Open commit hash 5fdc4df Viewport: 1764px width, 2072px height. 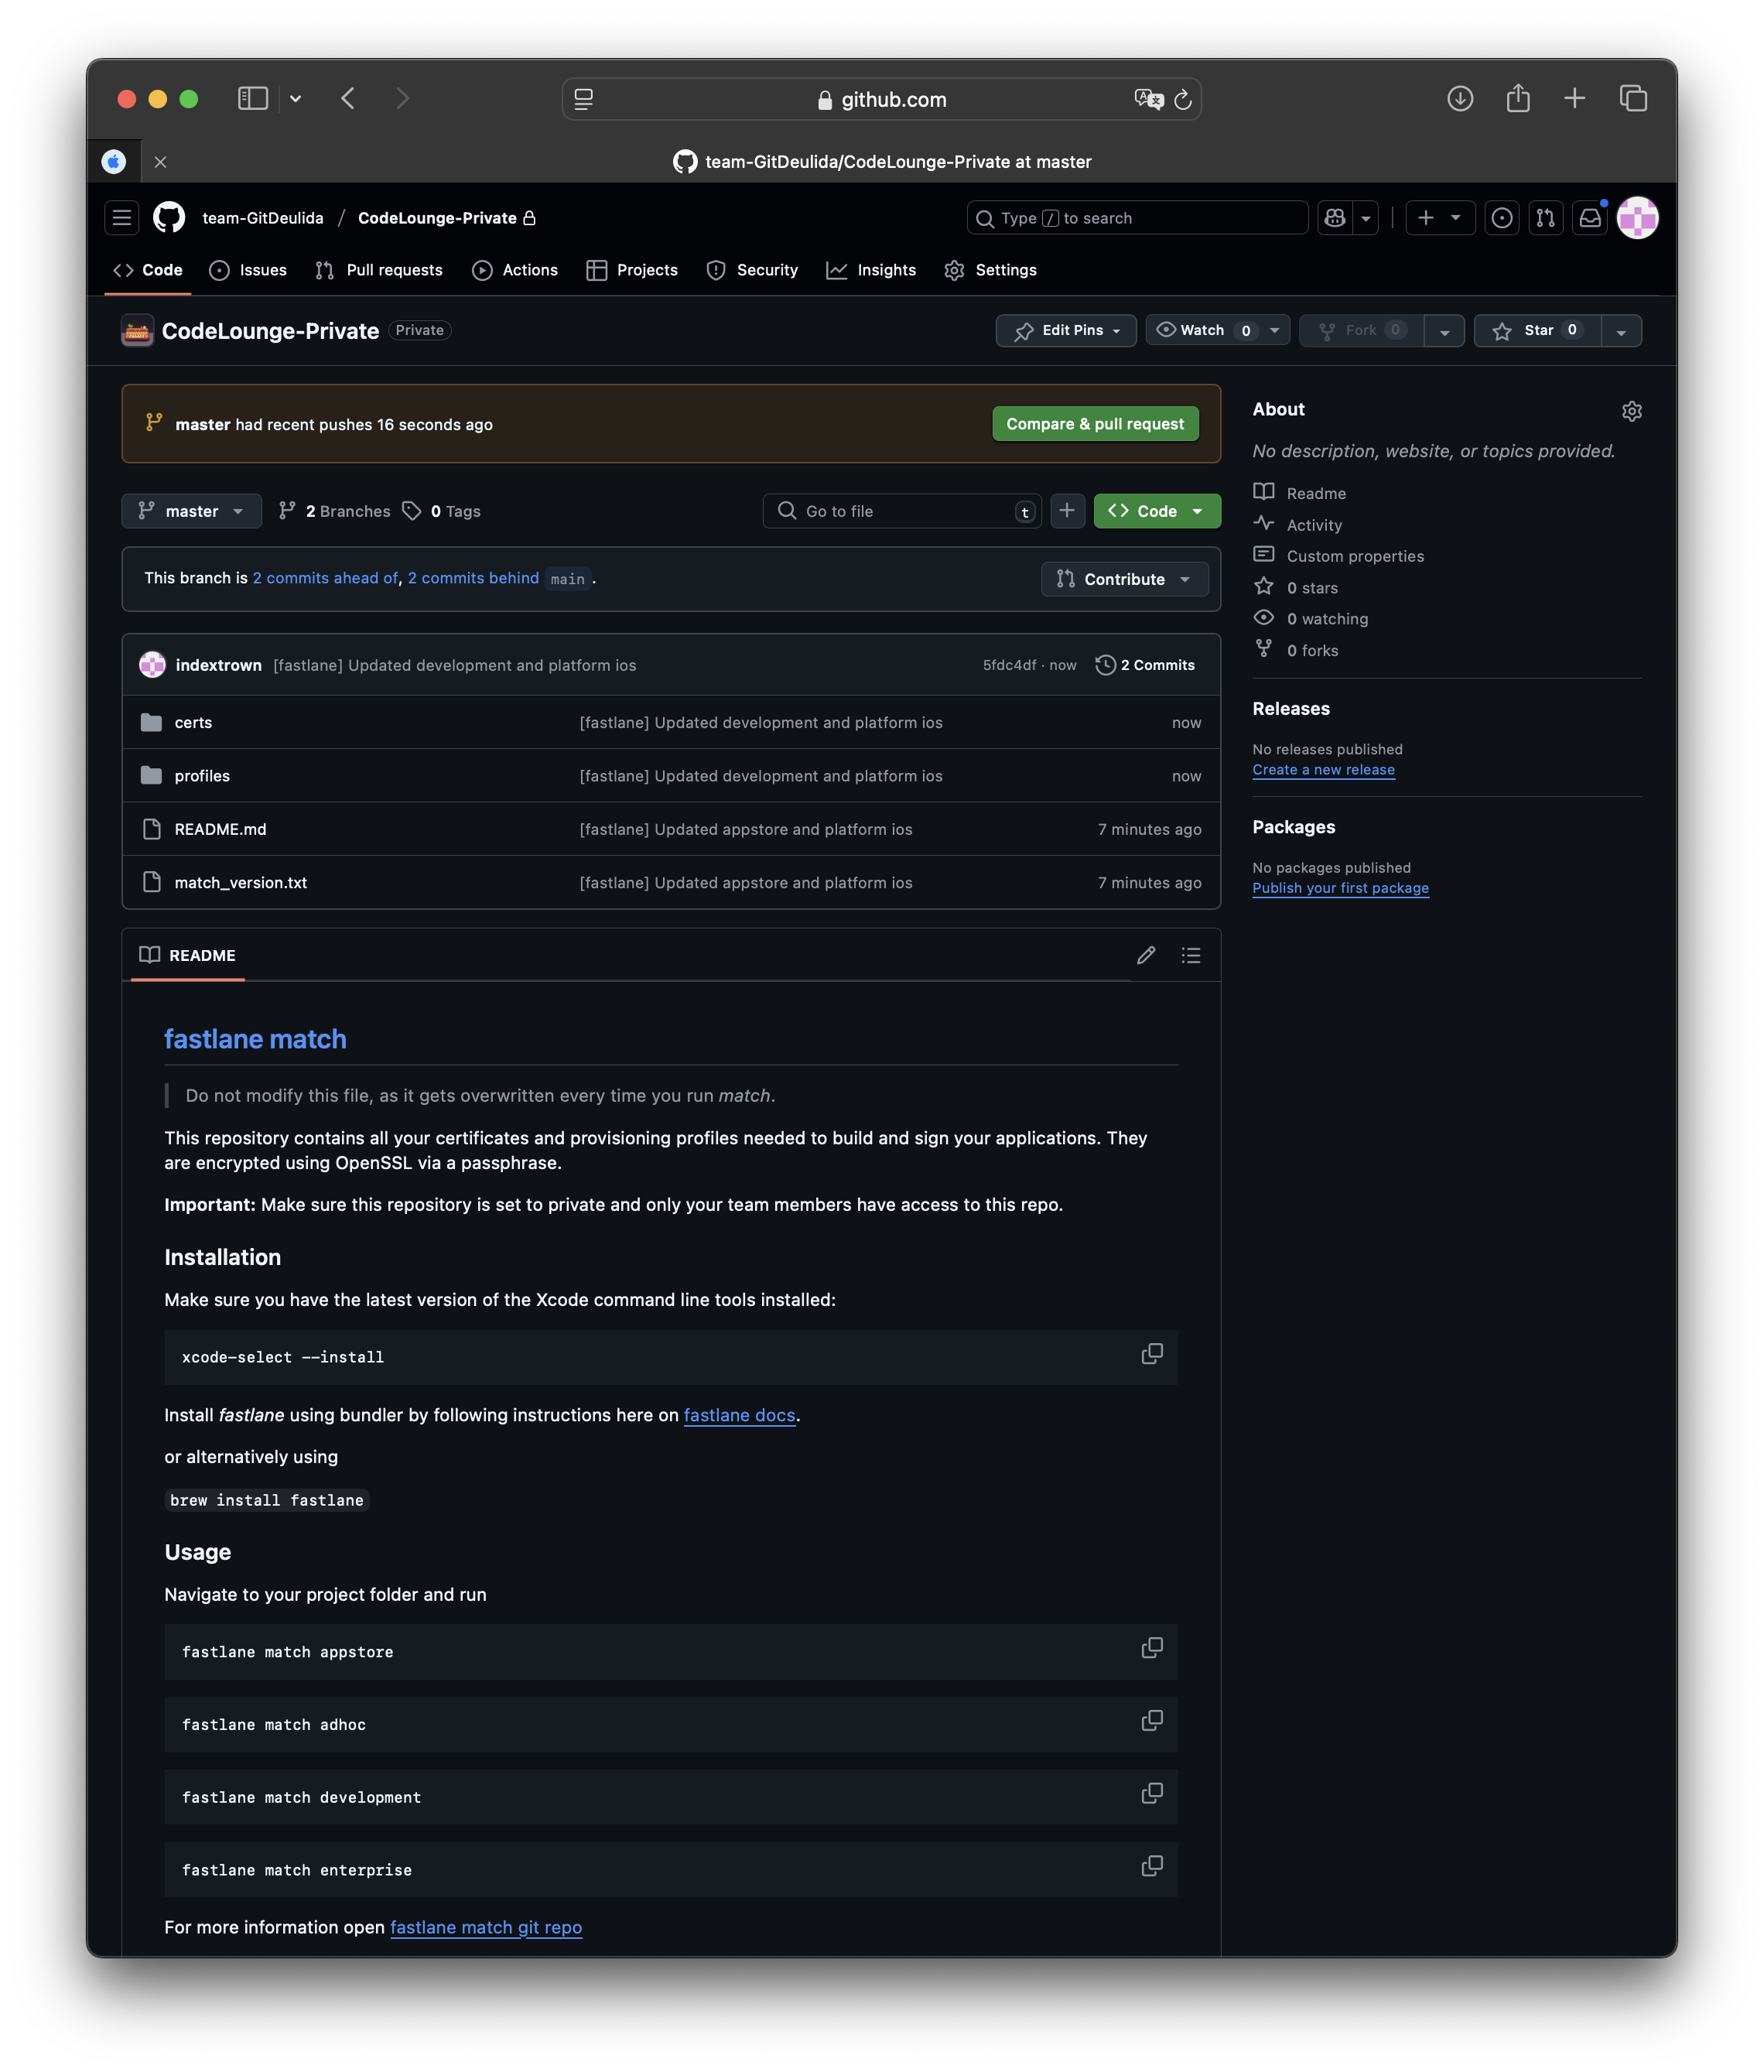coord(1009,665)
